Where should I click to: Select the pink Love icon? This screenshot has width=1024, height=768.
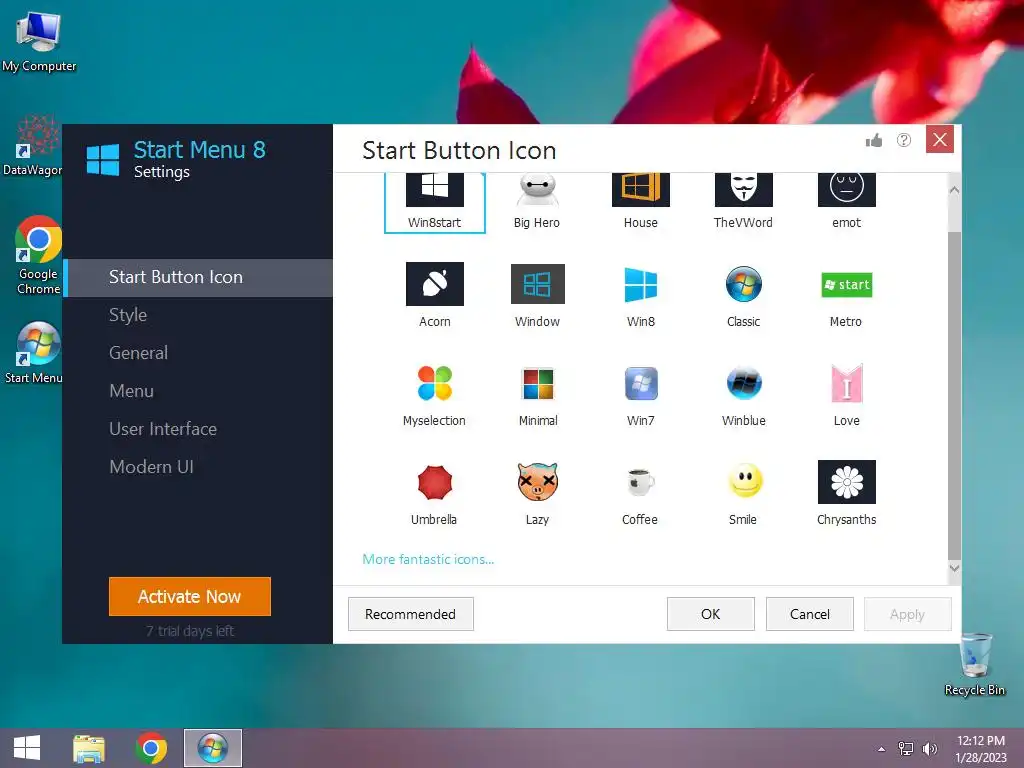tap(846, 394)
